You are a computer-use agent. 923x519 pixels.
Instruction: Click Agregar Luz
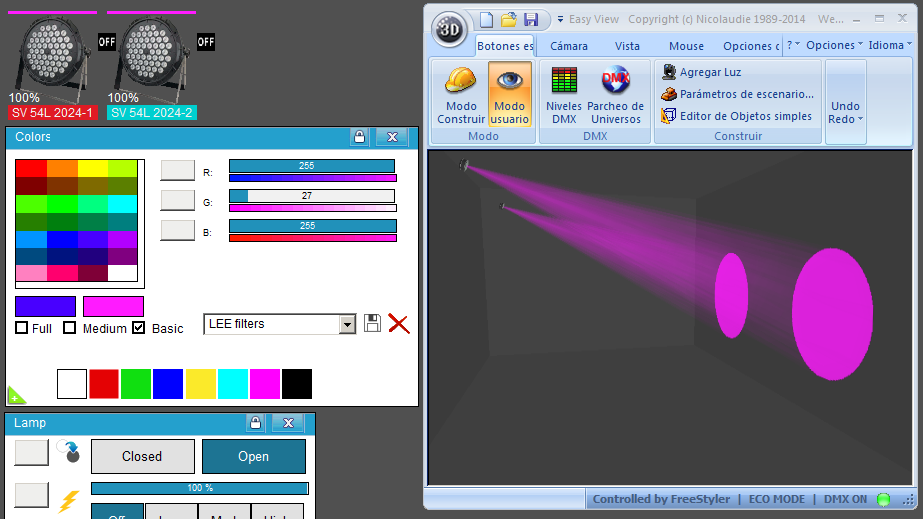[701, 72]
